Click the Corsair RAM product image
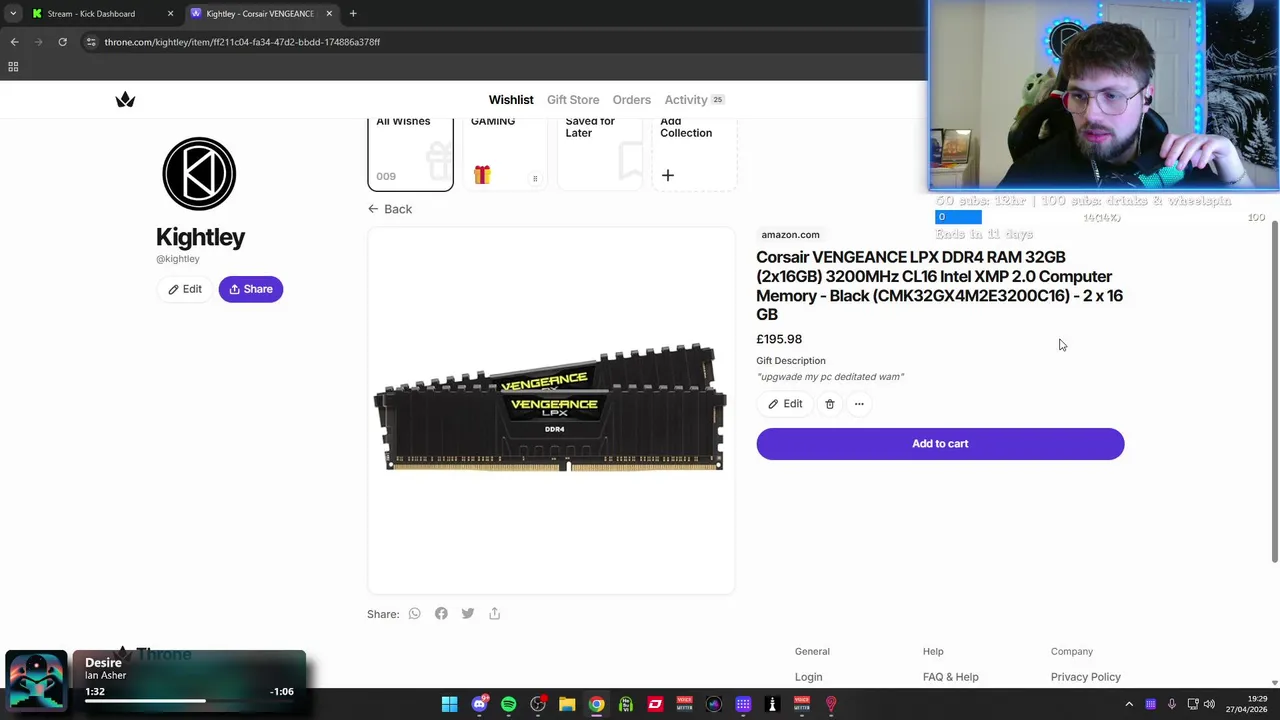The image size is (1280, 720). point(550,408)
